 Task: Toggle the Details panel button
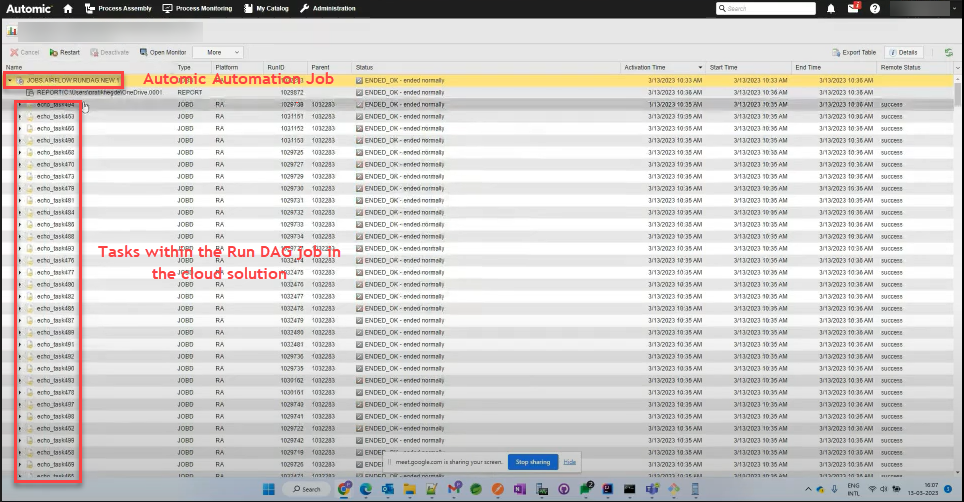tap(903, 52)
